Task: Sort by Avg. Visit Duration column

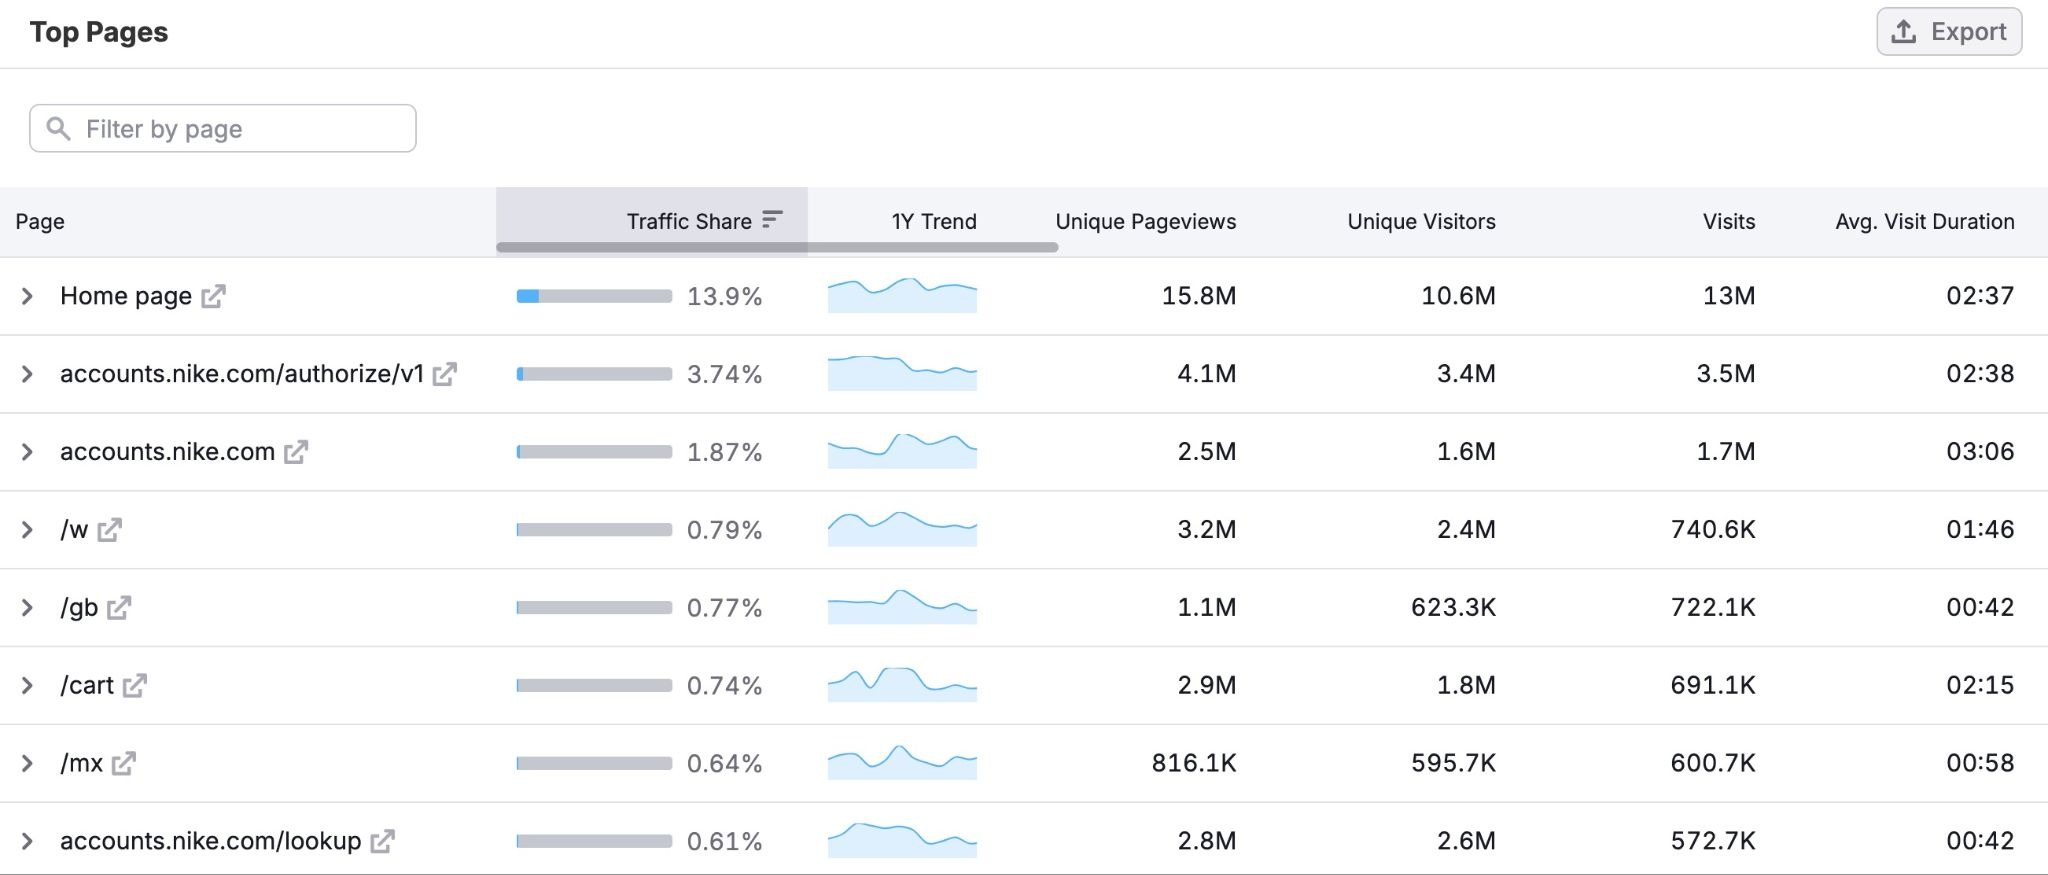Action: point(1925,221)
